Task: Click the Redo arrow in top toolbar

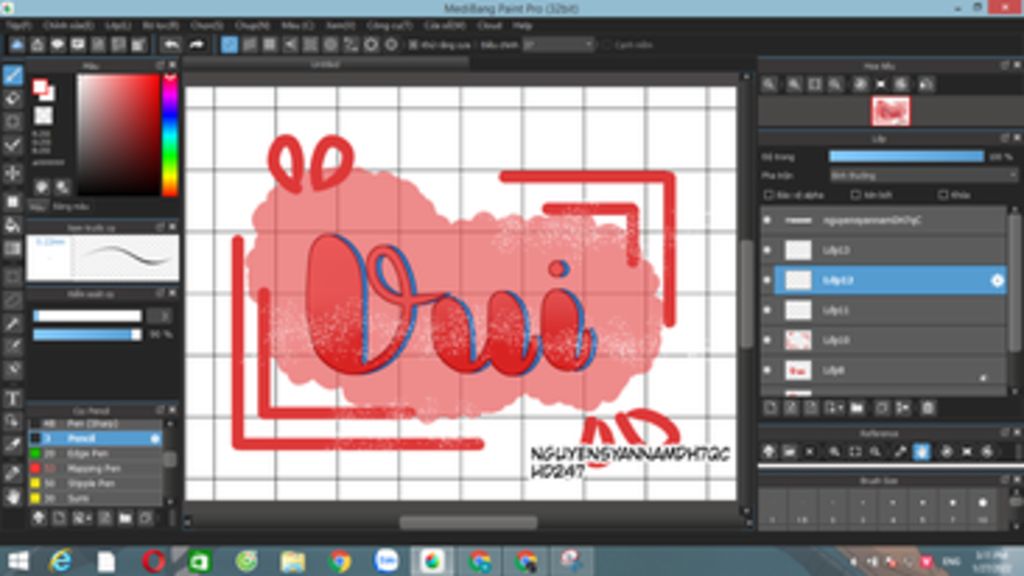Action: 197,44
